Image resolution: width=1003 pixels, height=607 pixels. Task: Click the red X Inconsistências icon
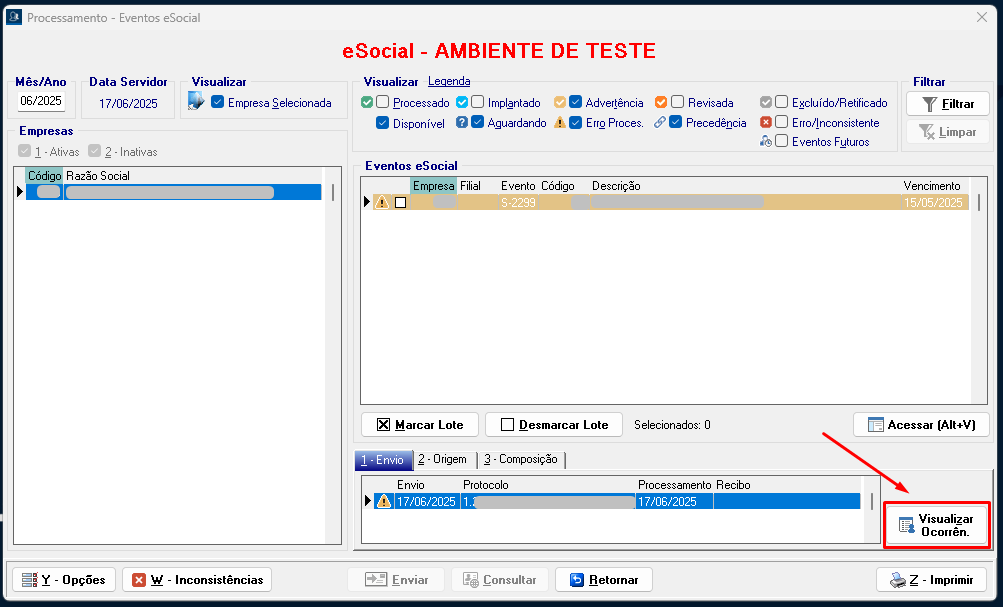(x=139, y=580)
